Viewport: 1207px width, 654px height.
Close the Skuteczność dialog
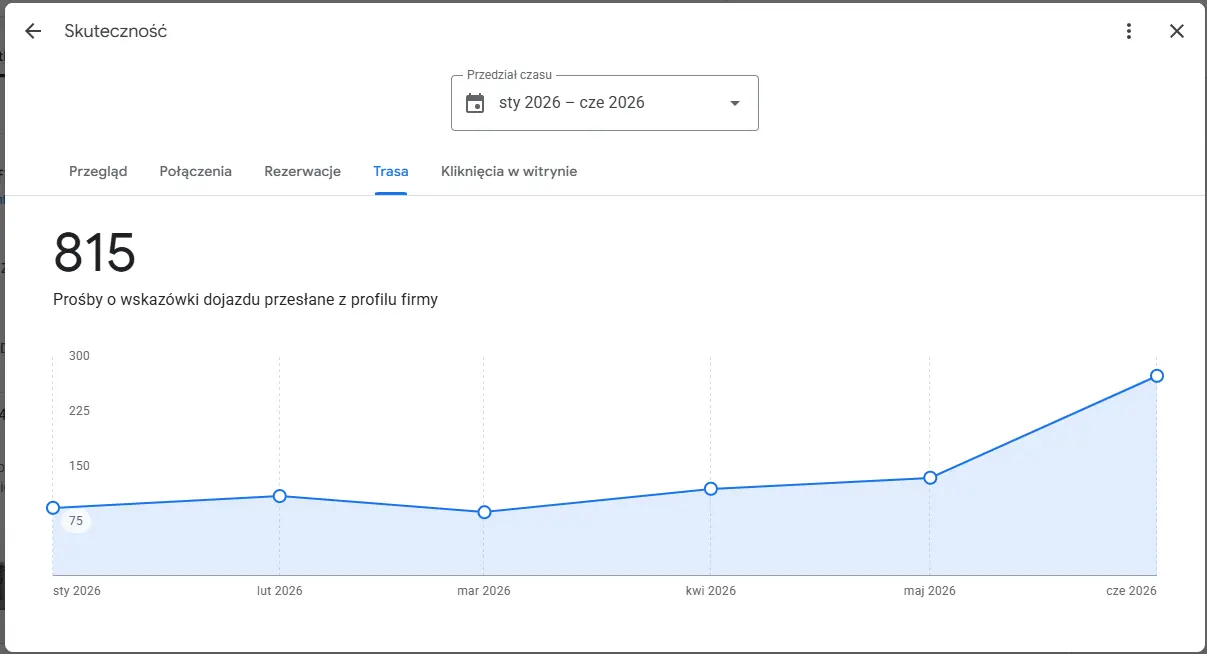[1177, 31]
